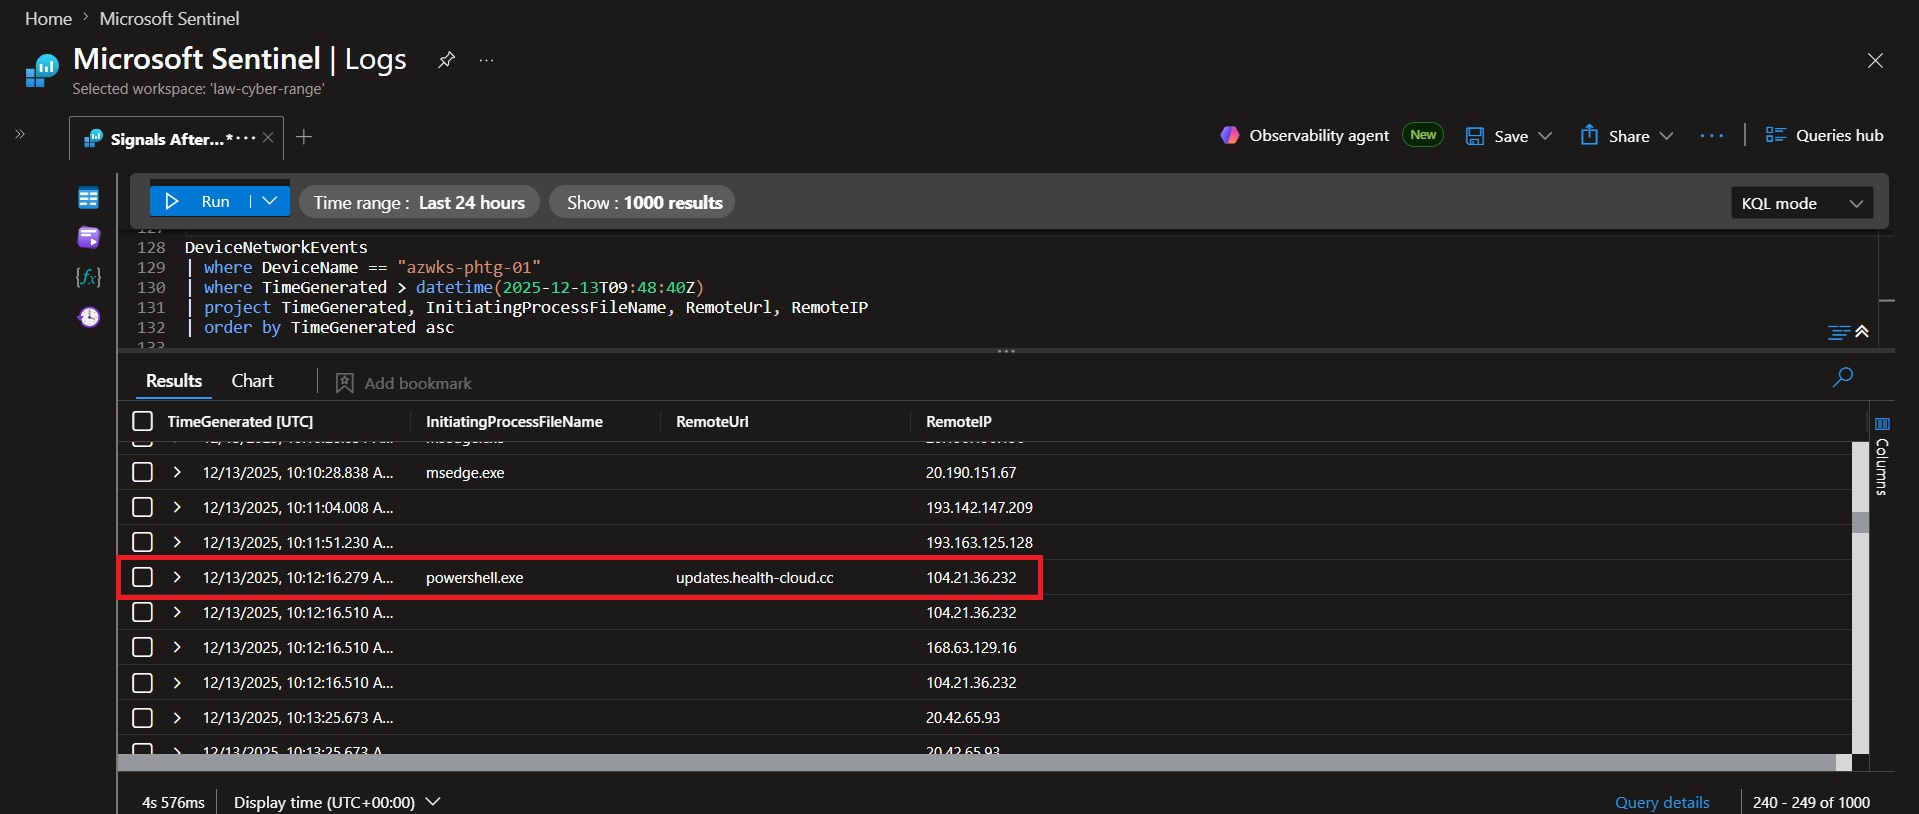Collapse the query editor double-chevron icon

[1862, 331]
